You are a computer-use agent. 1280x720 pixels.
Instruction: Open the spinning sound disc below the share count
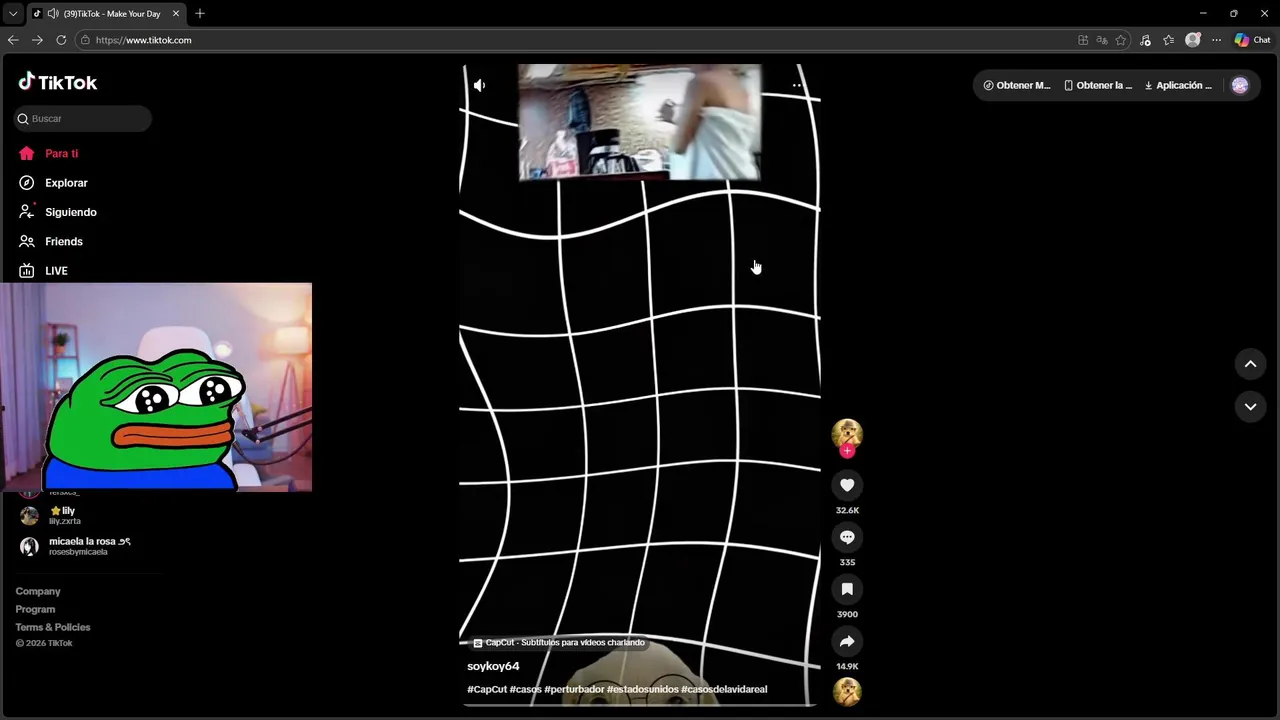847,691
